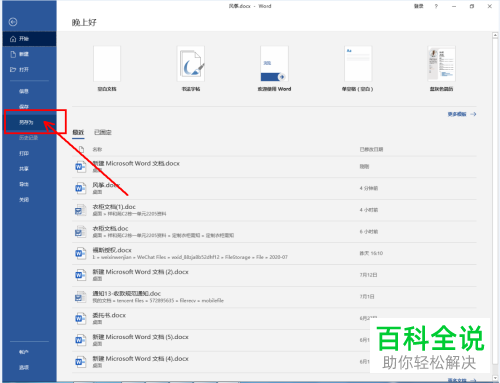Viewport: 500px width, 383px height.
Task: Open 新建 Microsoft Word 文档 (5).docx
Action: point(274,340)
